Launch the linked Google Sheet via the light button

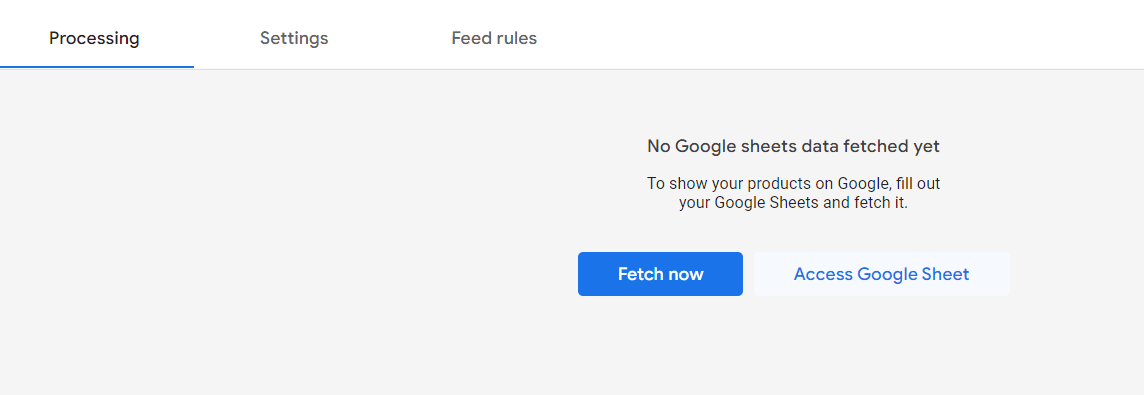pos(881,274)
